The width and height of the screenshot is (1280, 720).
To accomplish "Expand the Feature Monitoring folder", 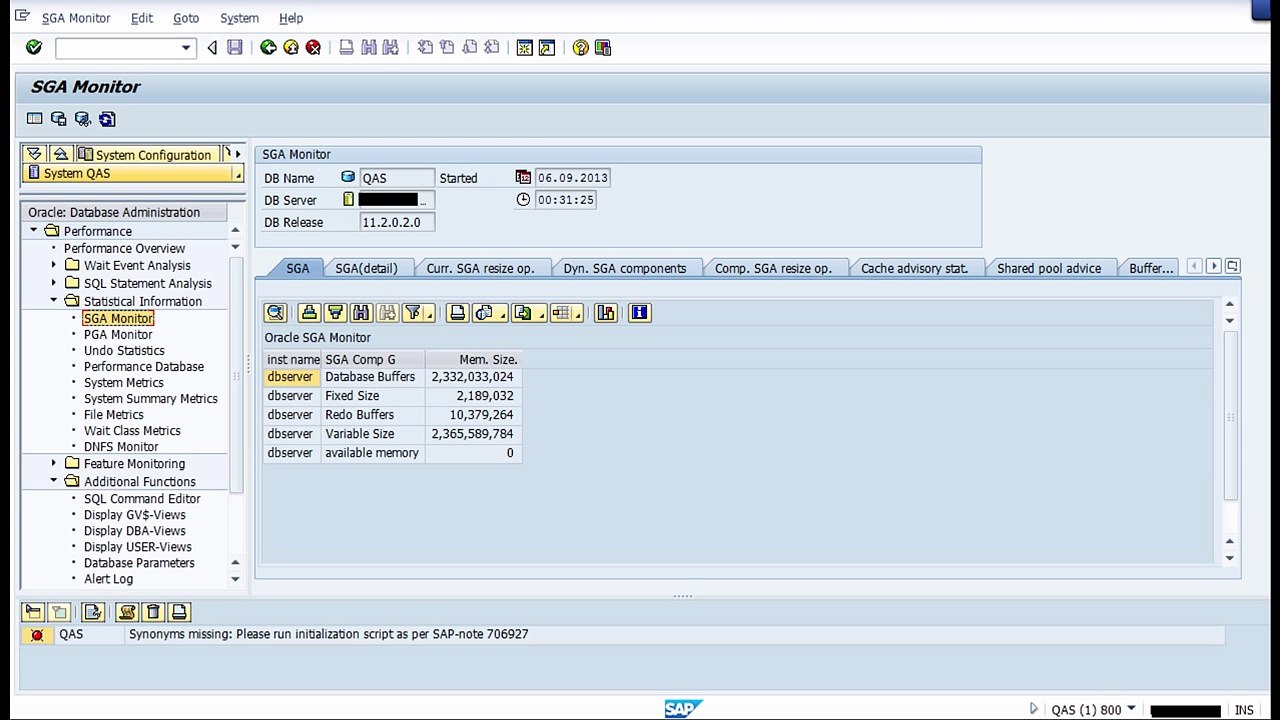I will (54, 463).
